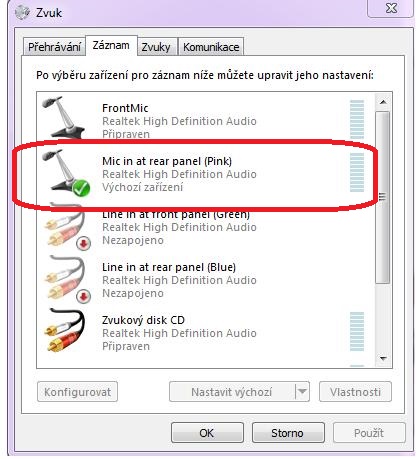Viewport: 420px width, 459px height.
Task: Click the list scrollbar up arrow
Action: (x=383, y=102)
